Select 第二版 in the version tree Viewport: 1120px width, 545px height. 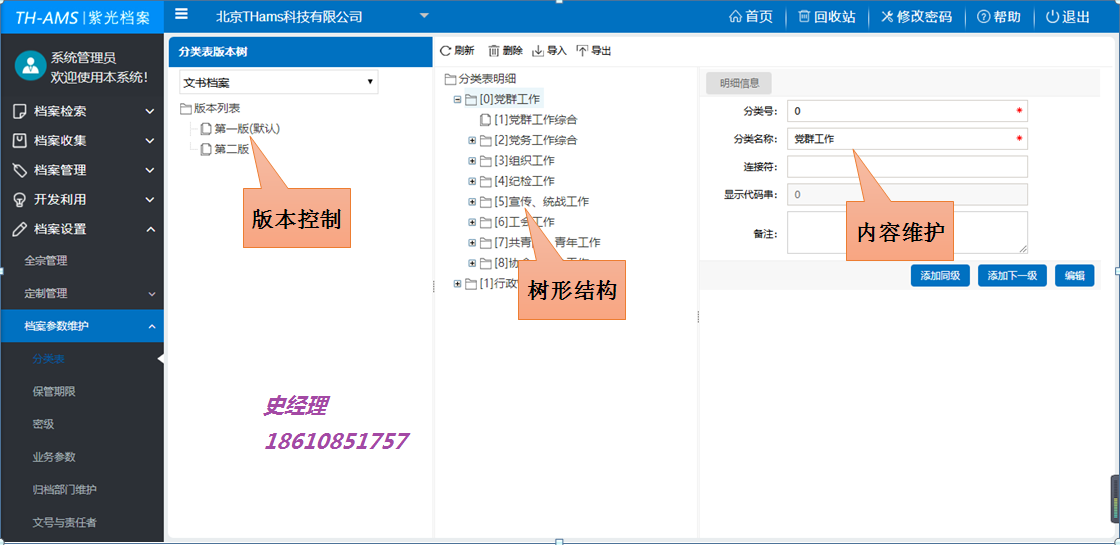[x=231, y=149]
